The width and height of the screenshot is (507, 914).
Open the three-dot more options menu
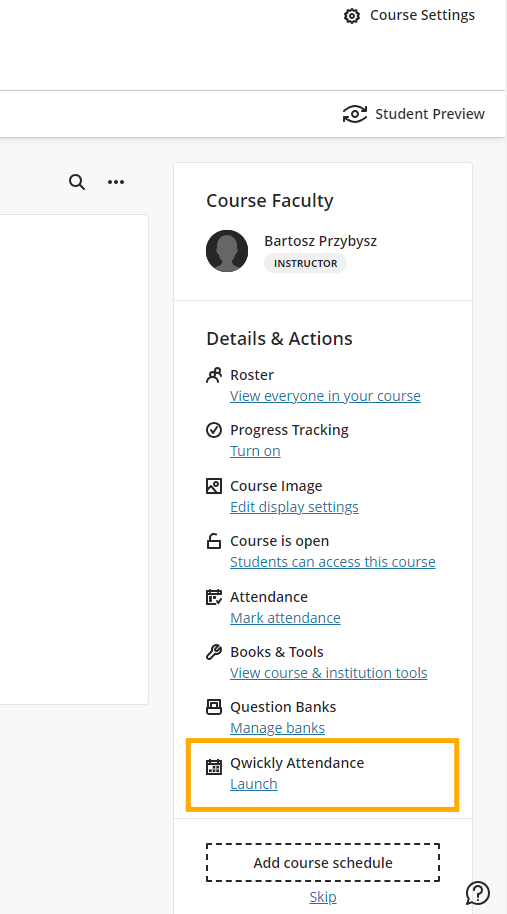116,182
